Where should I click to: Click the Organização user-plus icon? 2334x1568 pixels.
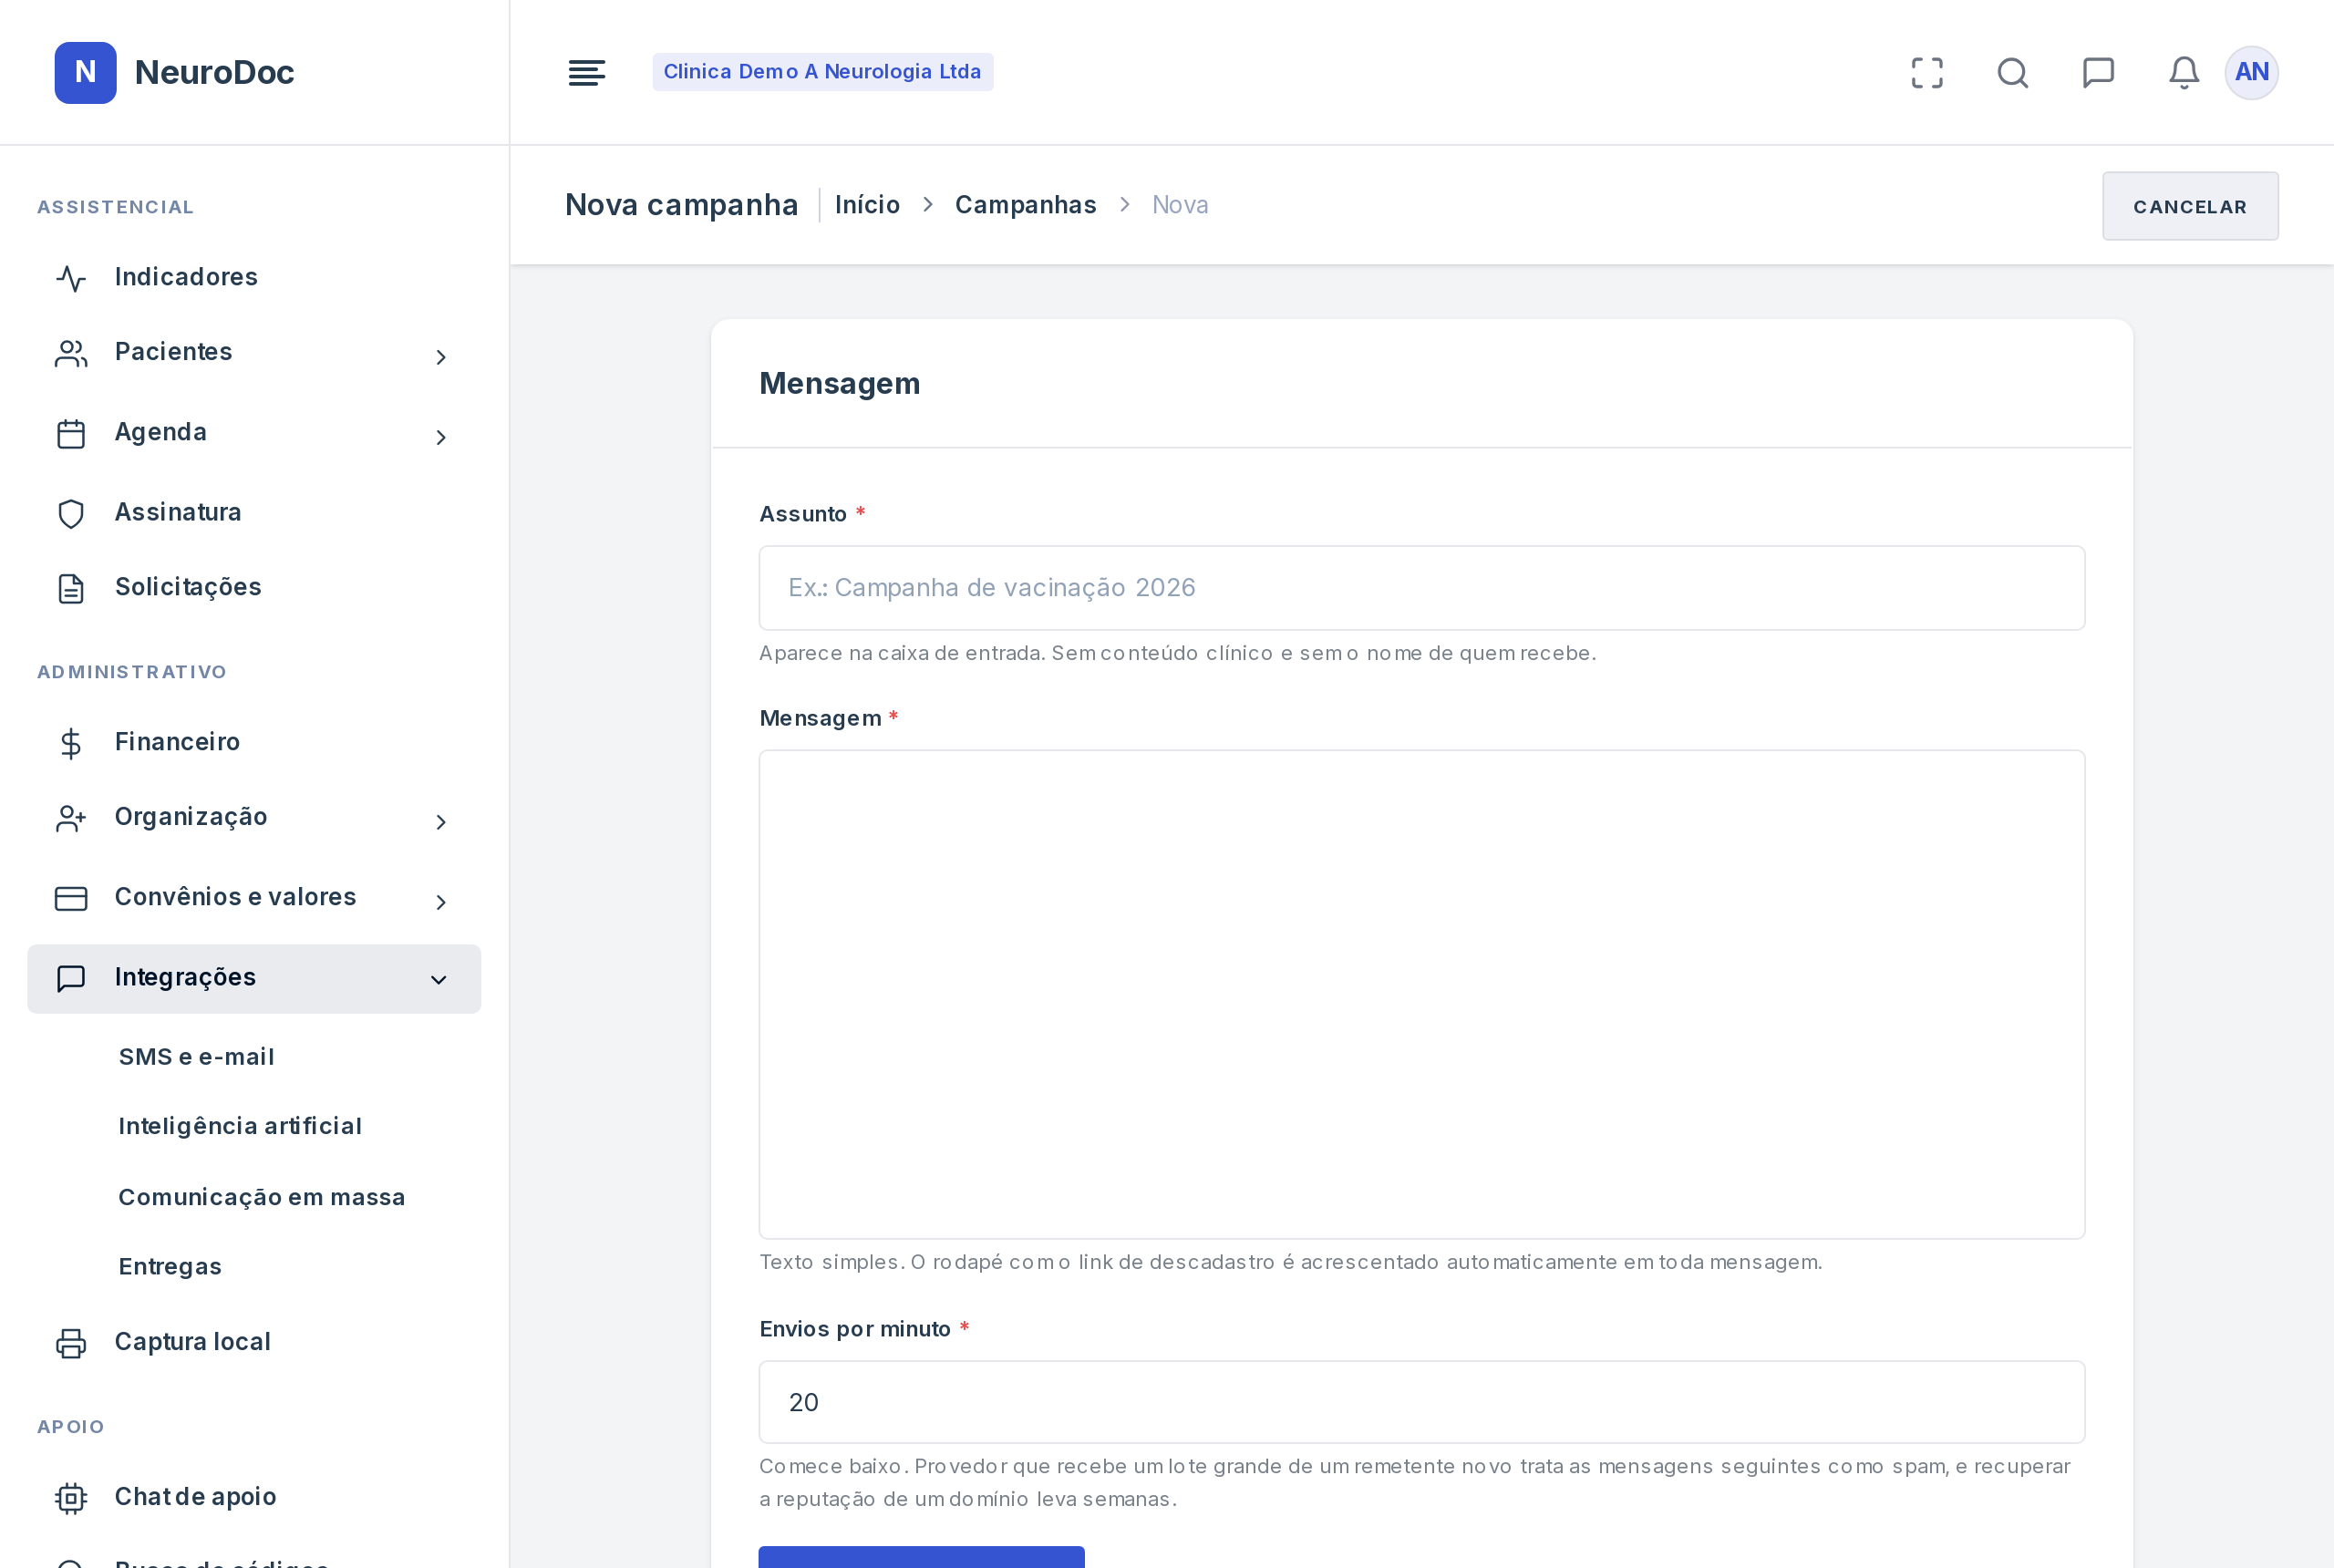pyautogui.click(x=71, y=818)
